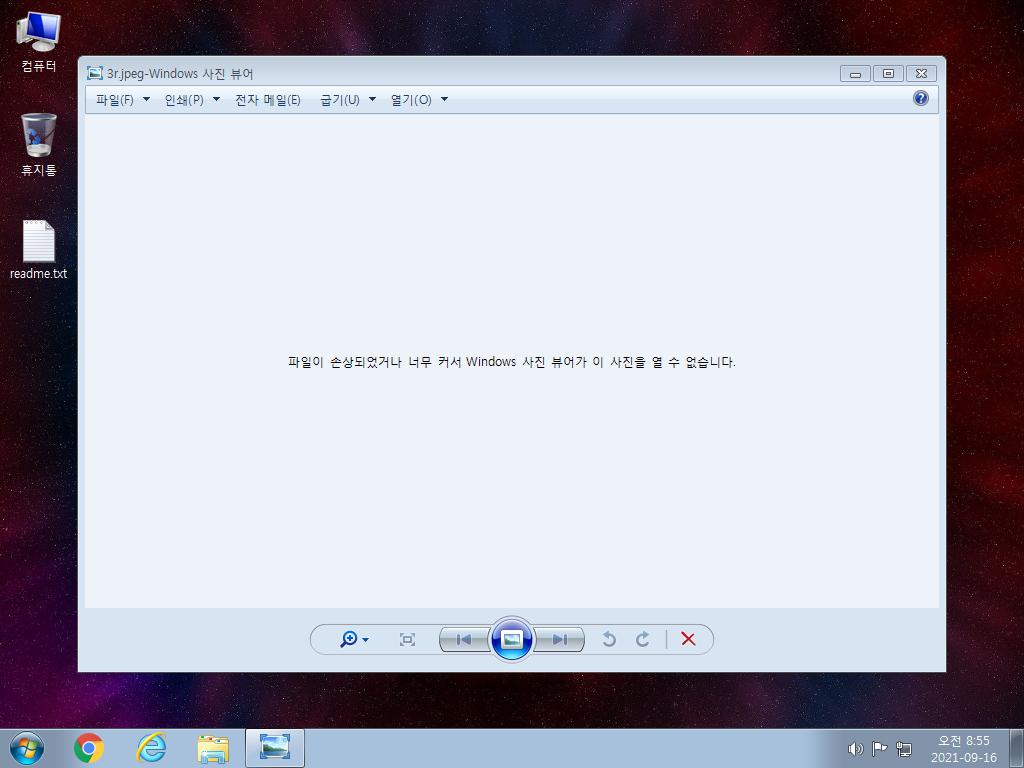Click the clock showing 오전 8:55
Image resolution: width=1024 pixels, height=768 pixels.
point(964,748)
